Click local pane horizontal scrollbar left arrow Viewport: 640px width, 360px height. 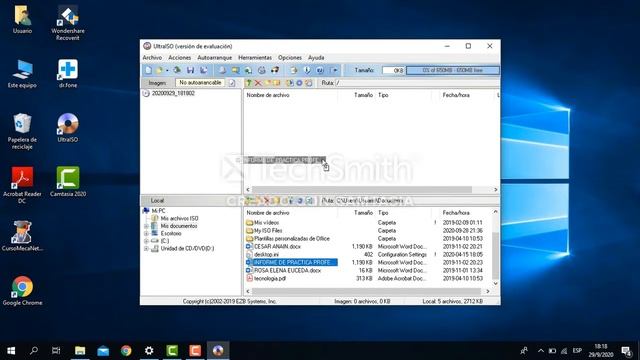click(248, 291)
